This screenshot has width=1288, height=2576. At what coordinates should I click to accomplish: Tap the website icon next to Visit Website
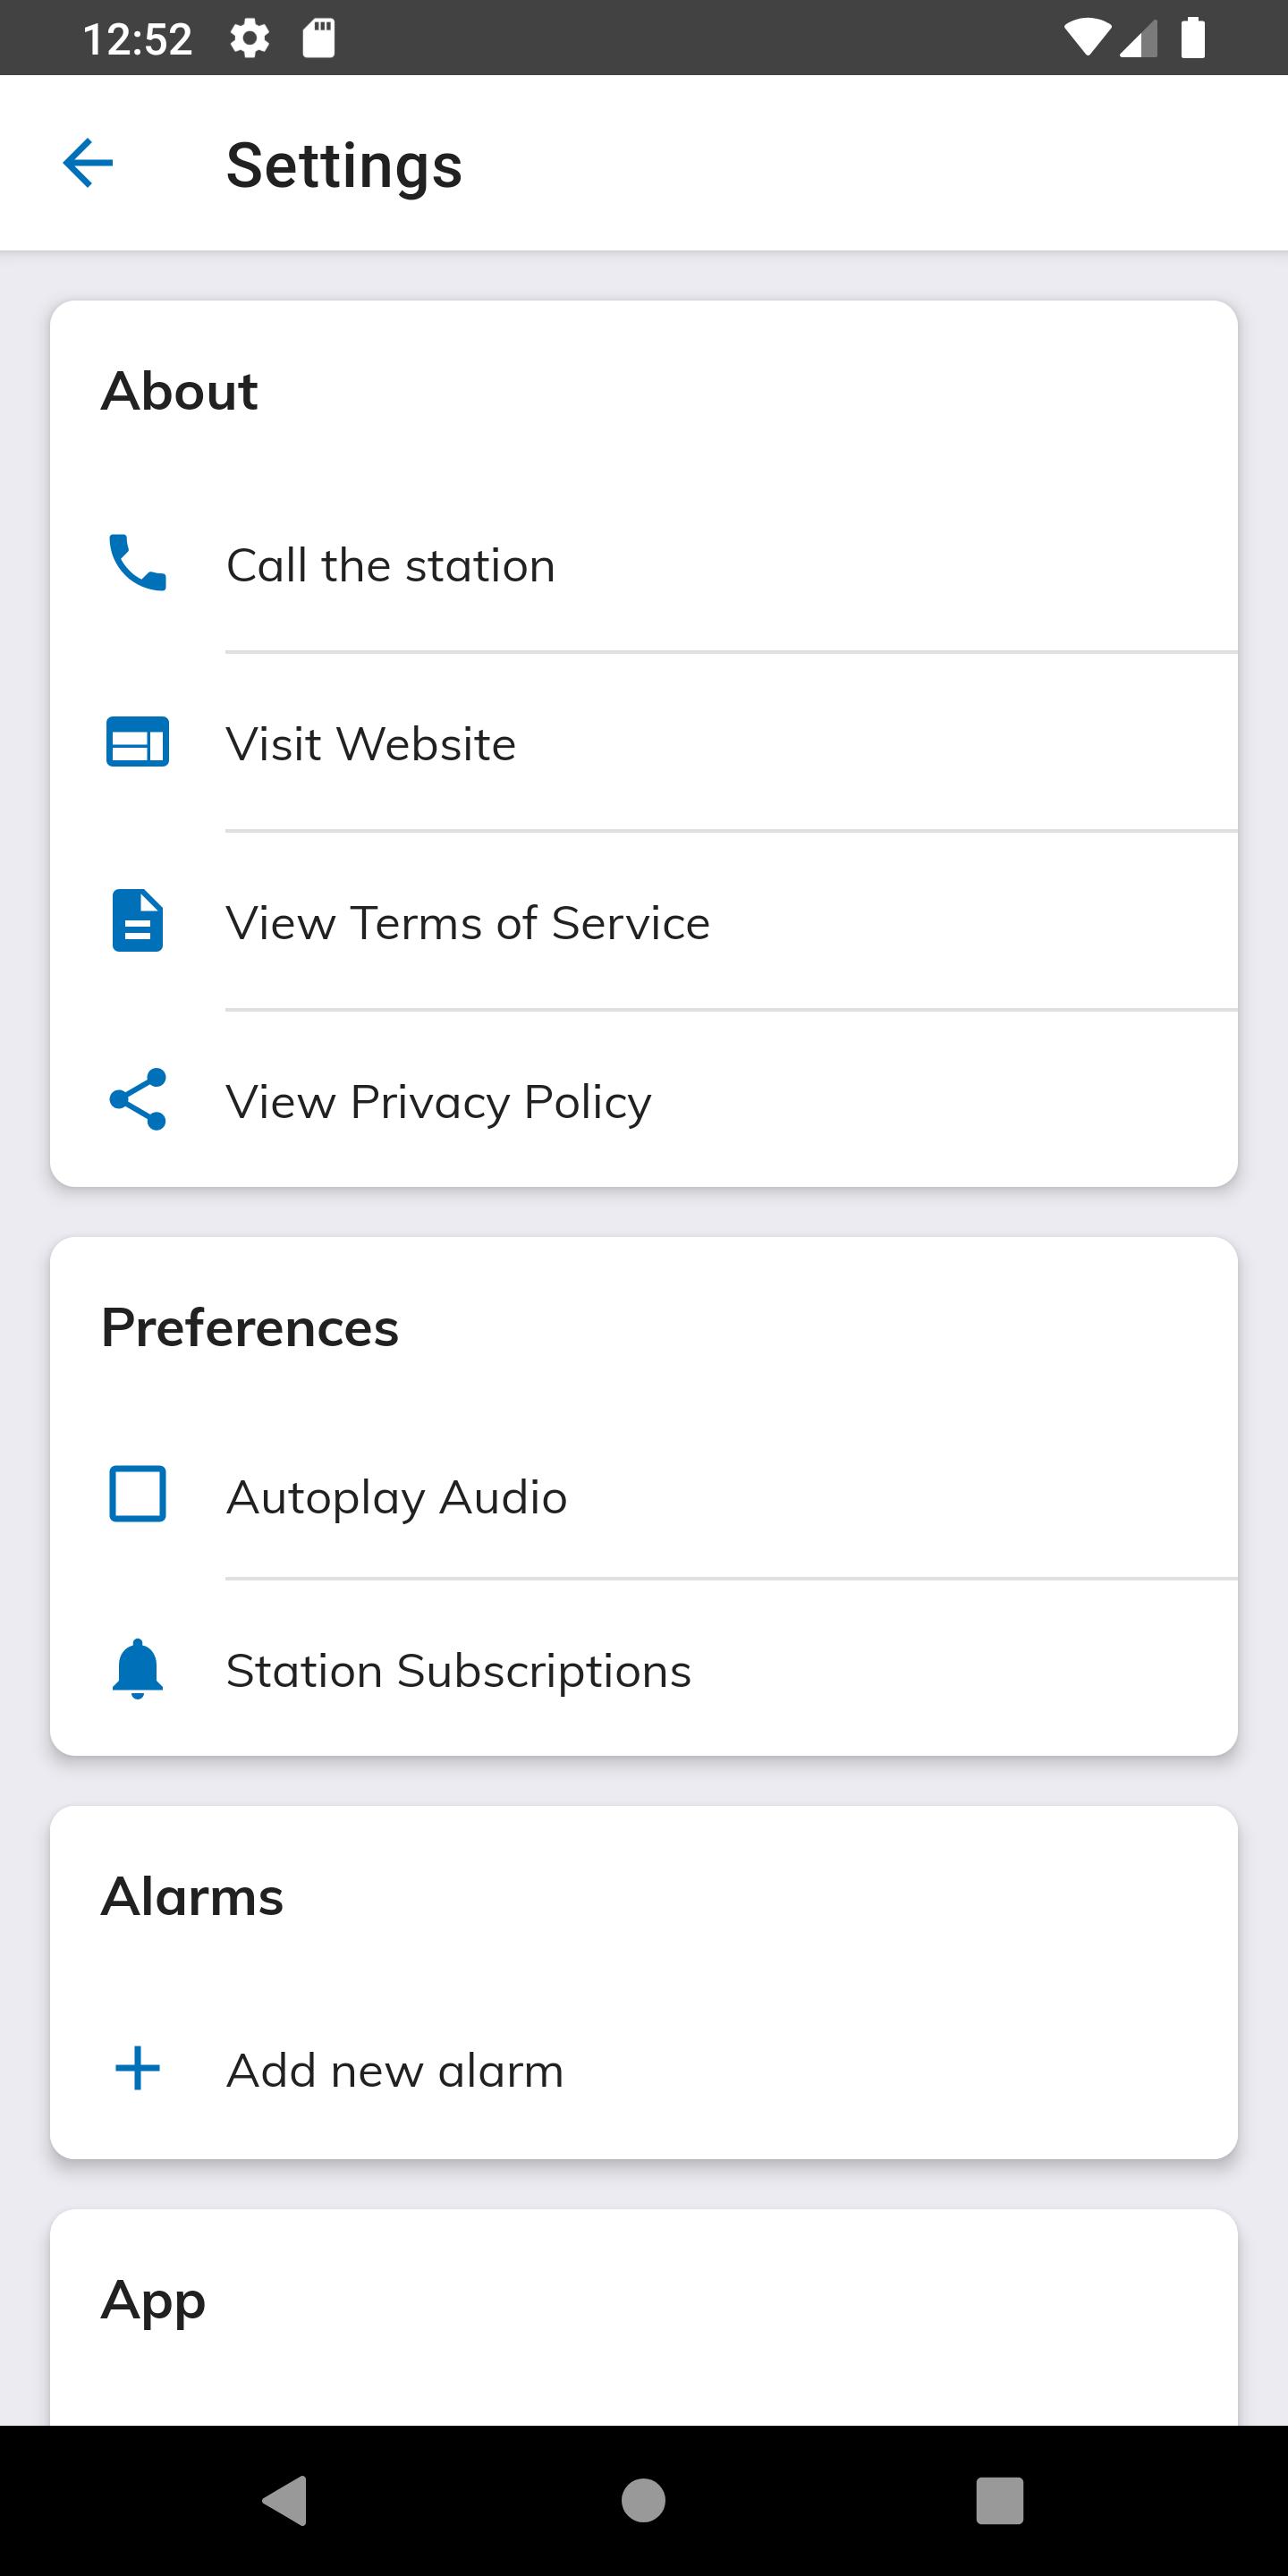(x=138, y=742)
